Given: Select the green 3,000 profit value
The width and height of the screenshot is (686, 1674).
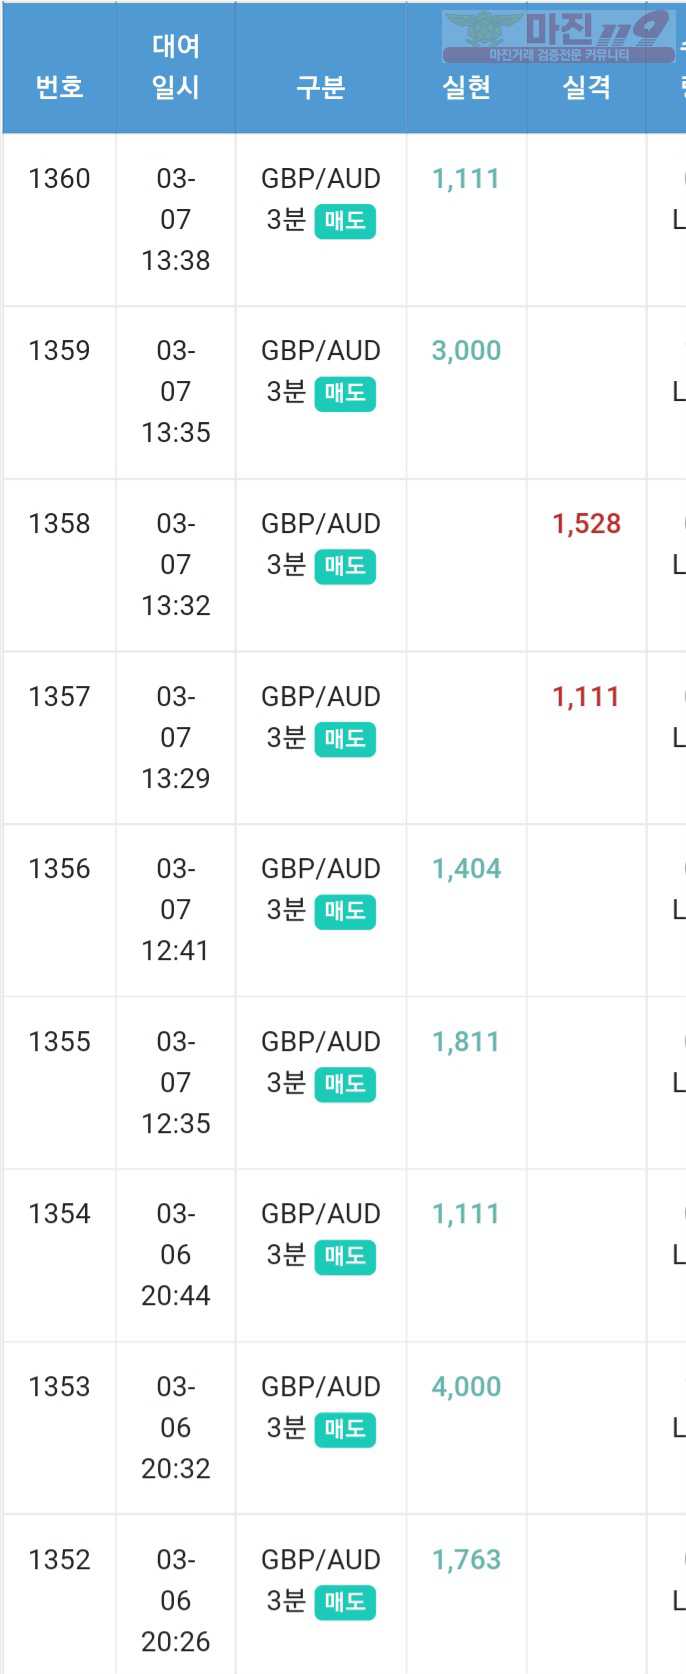Looking at the screenshot, I should pyautogui.click(x=466, y=351).
